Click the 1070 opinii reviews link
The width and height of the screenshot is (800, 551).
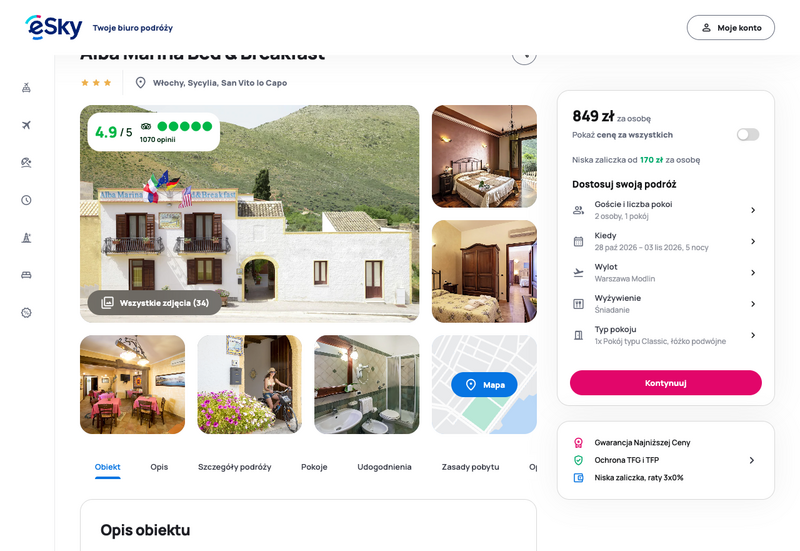pyautogui.click(x=158, y=139)
